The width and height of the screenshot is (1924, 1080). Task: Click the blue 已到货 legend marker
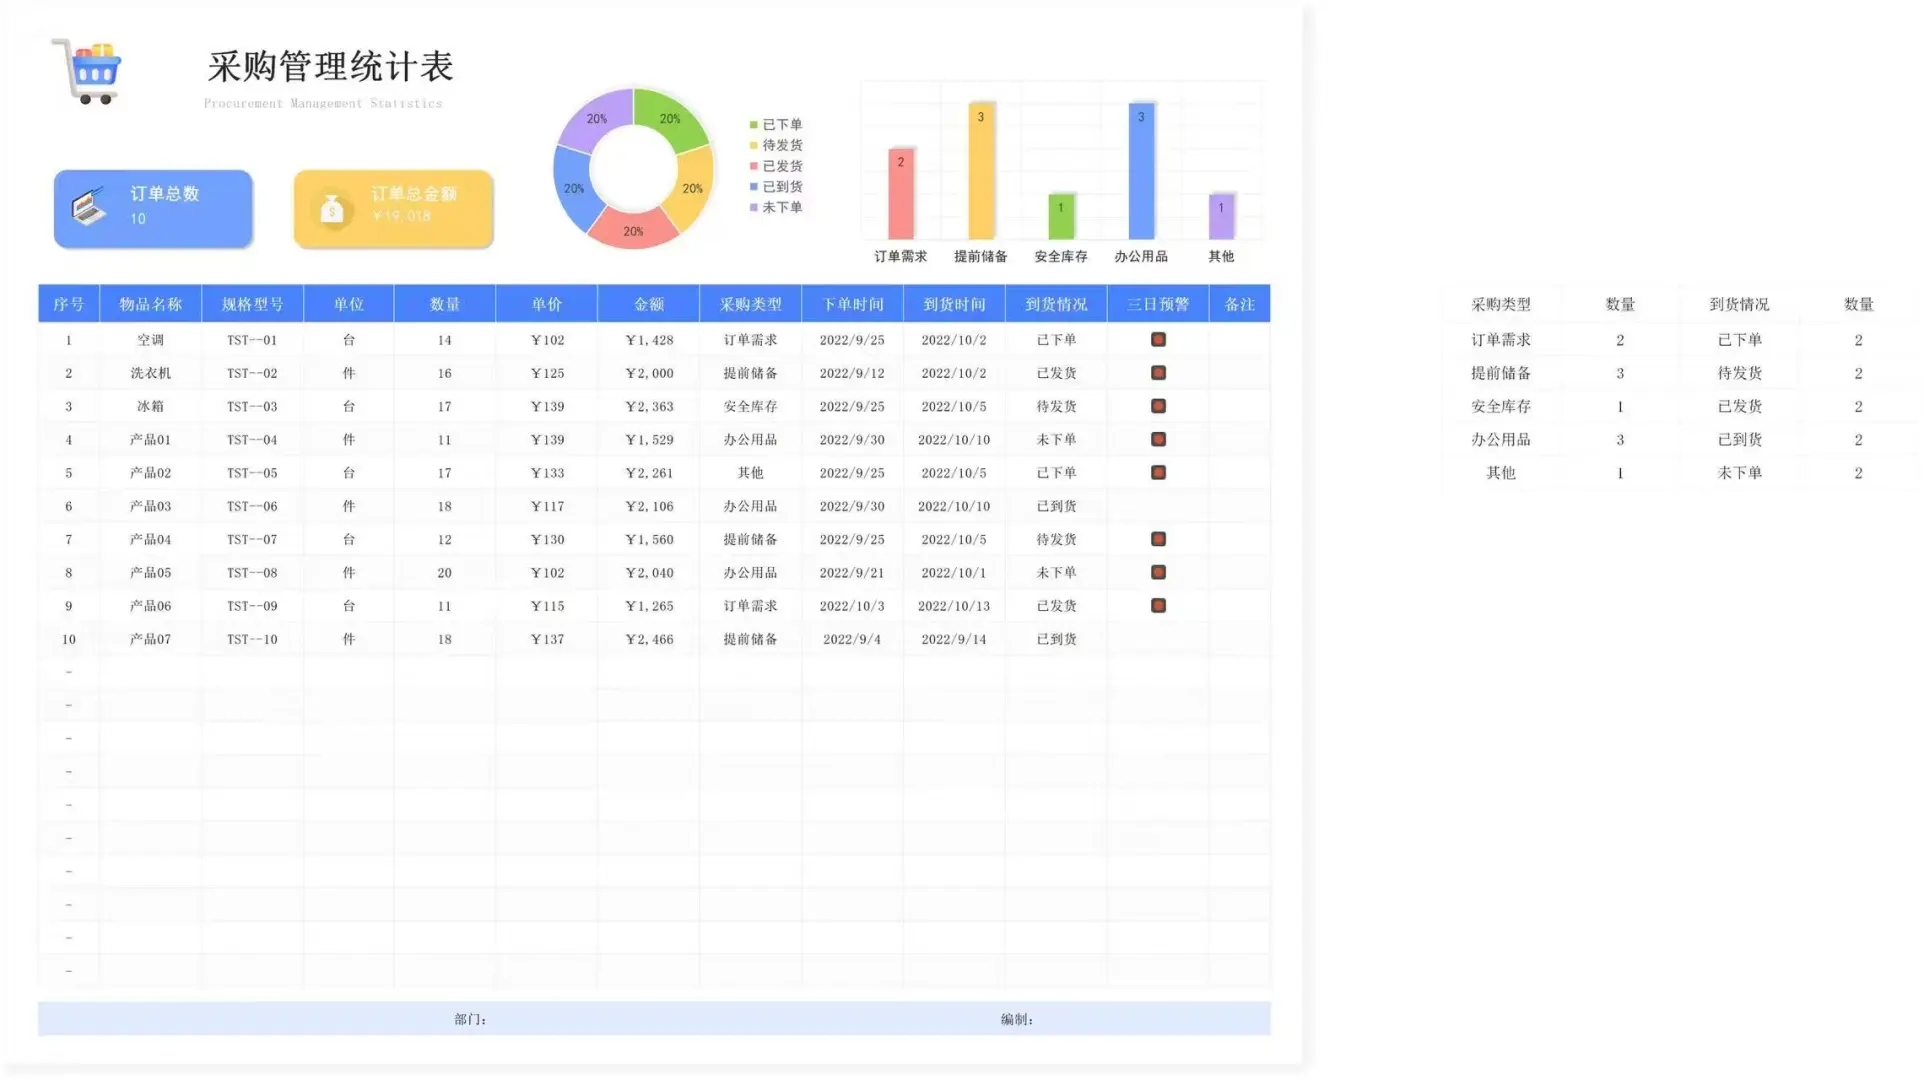[754, 187]
